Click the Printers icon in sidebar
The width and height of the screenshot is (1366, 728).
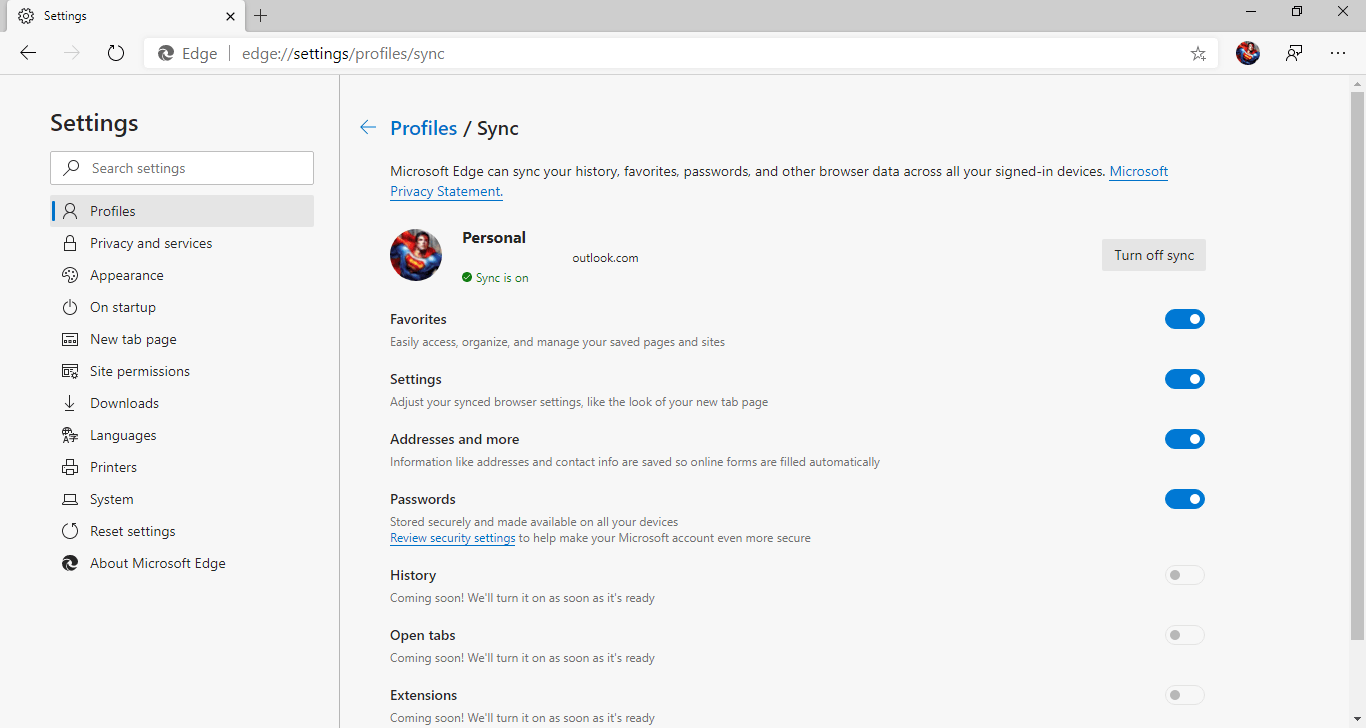click(x=70, y=467)
